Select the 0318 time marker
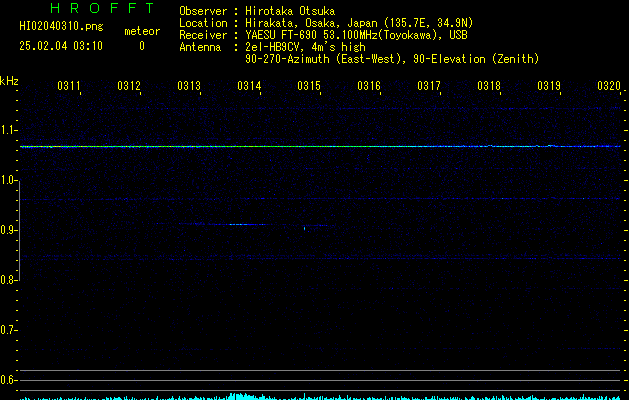 click(489, 86)
